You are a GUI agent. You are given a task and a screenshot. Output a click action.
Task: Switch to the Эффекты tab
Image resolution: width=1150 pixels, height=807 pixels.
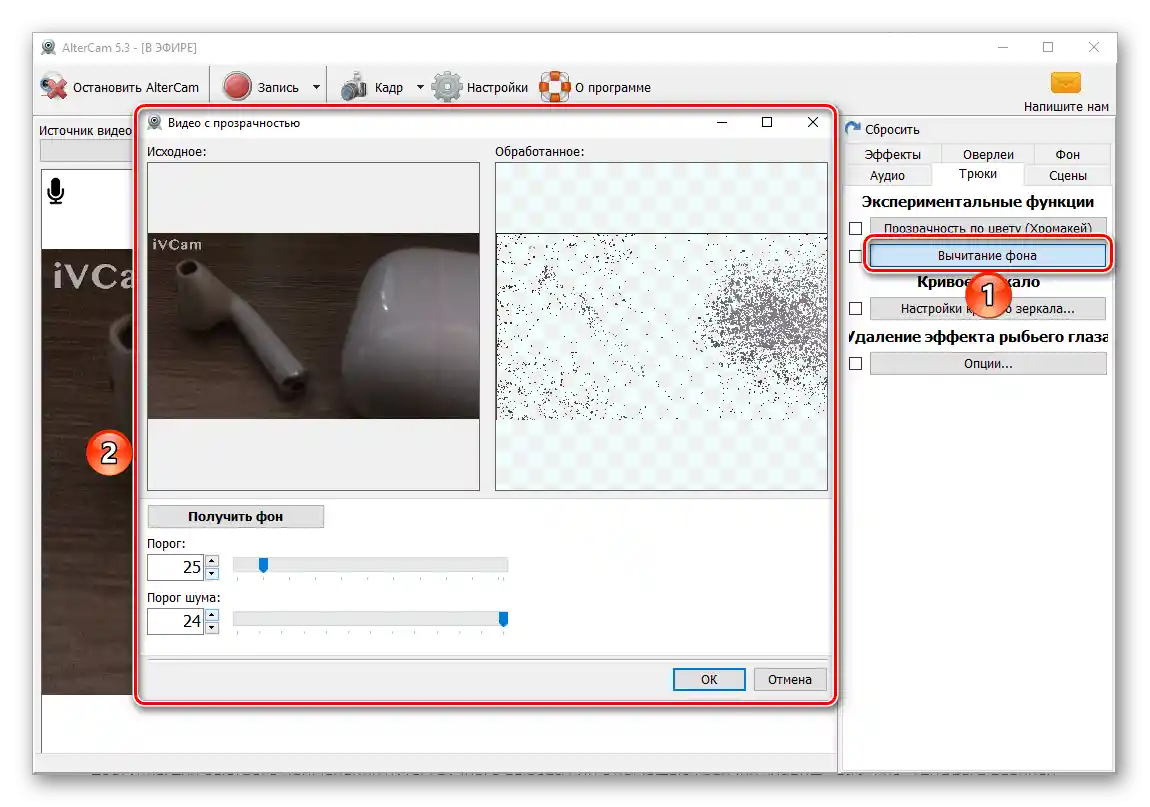892,154
